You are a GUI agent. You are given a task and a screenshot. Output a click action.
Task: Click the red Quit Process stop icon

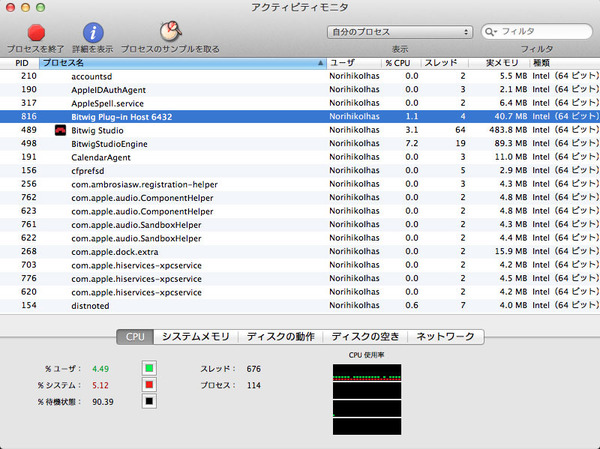click(36, 33)
